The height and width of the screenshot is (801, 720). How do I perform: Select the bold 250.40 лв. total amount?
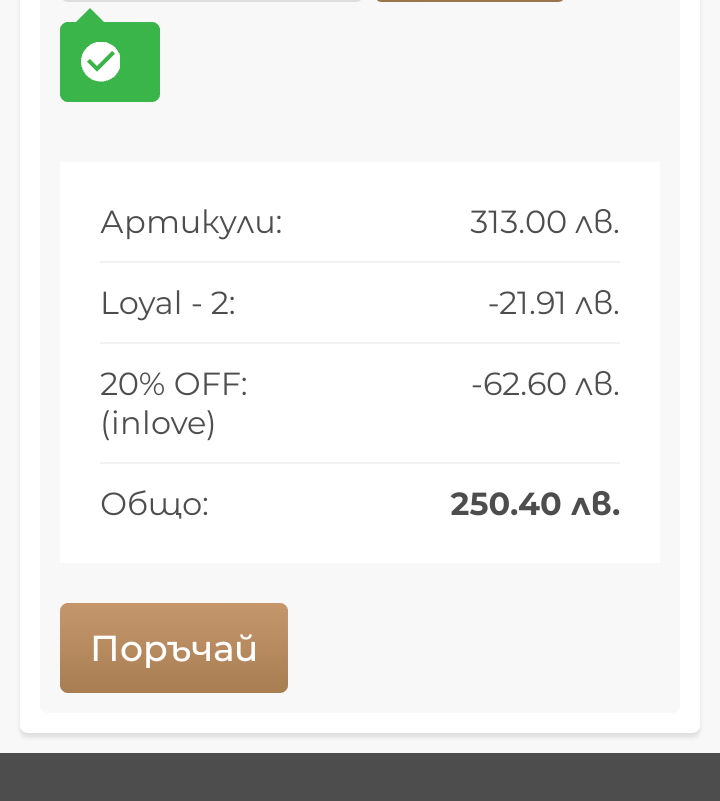(535, 504)
